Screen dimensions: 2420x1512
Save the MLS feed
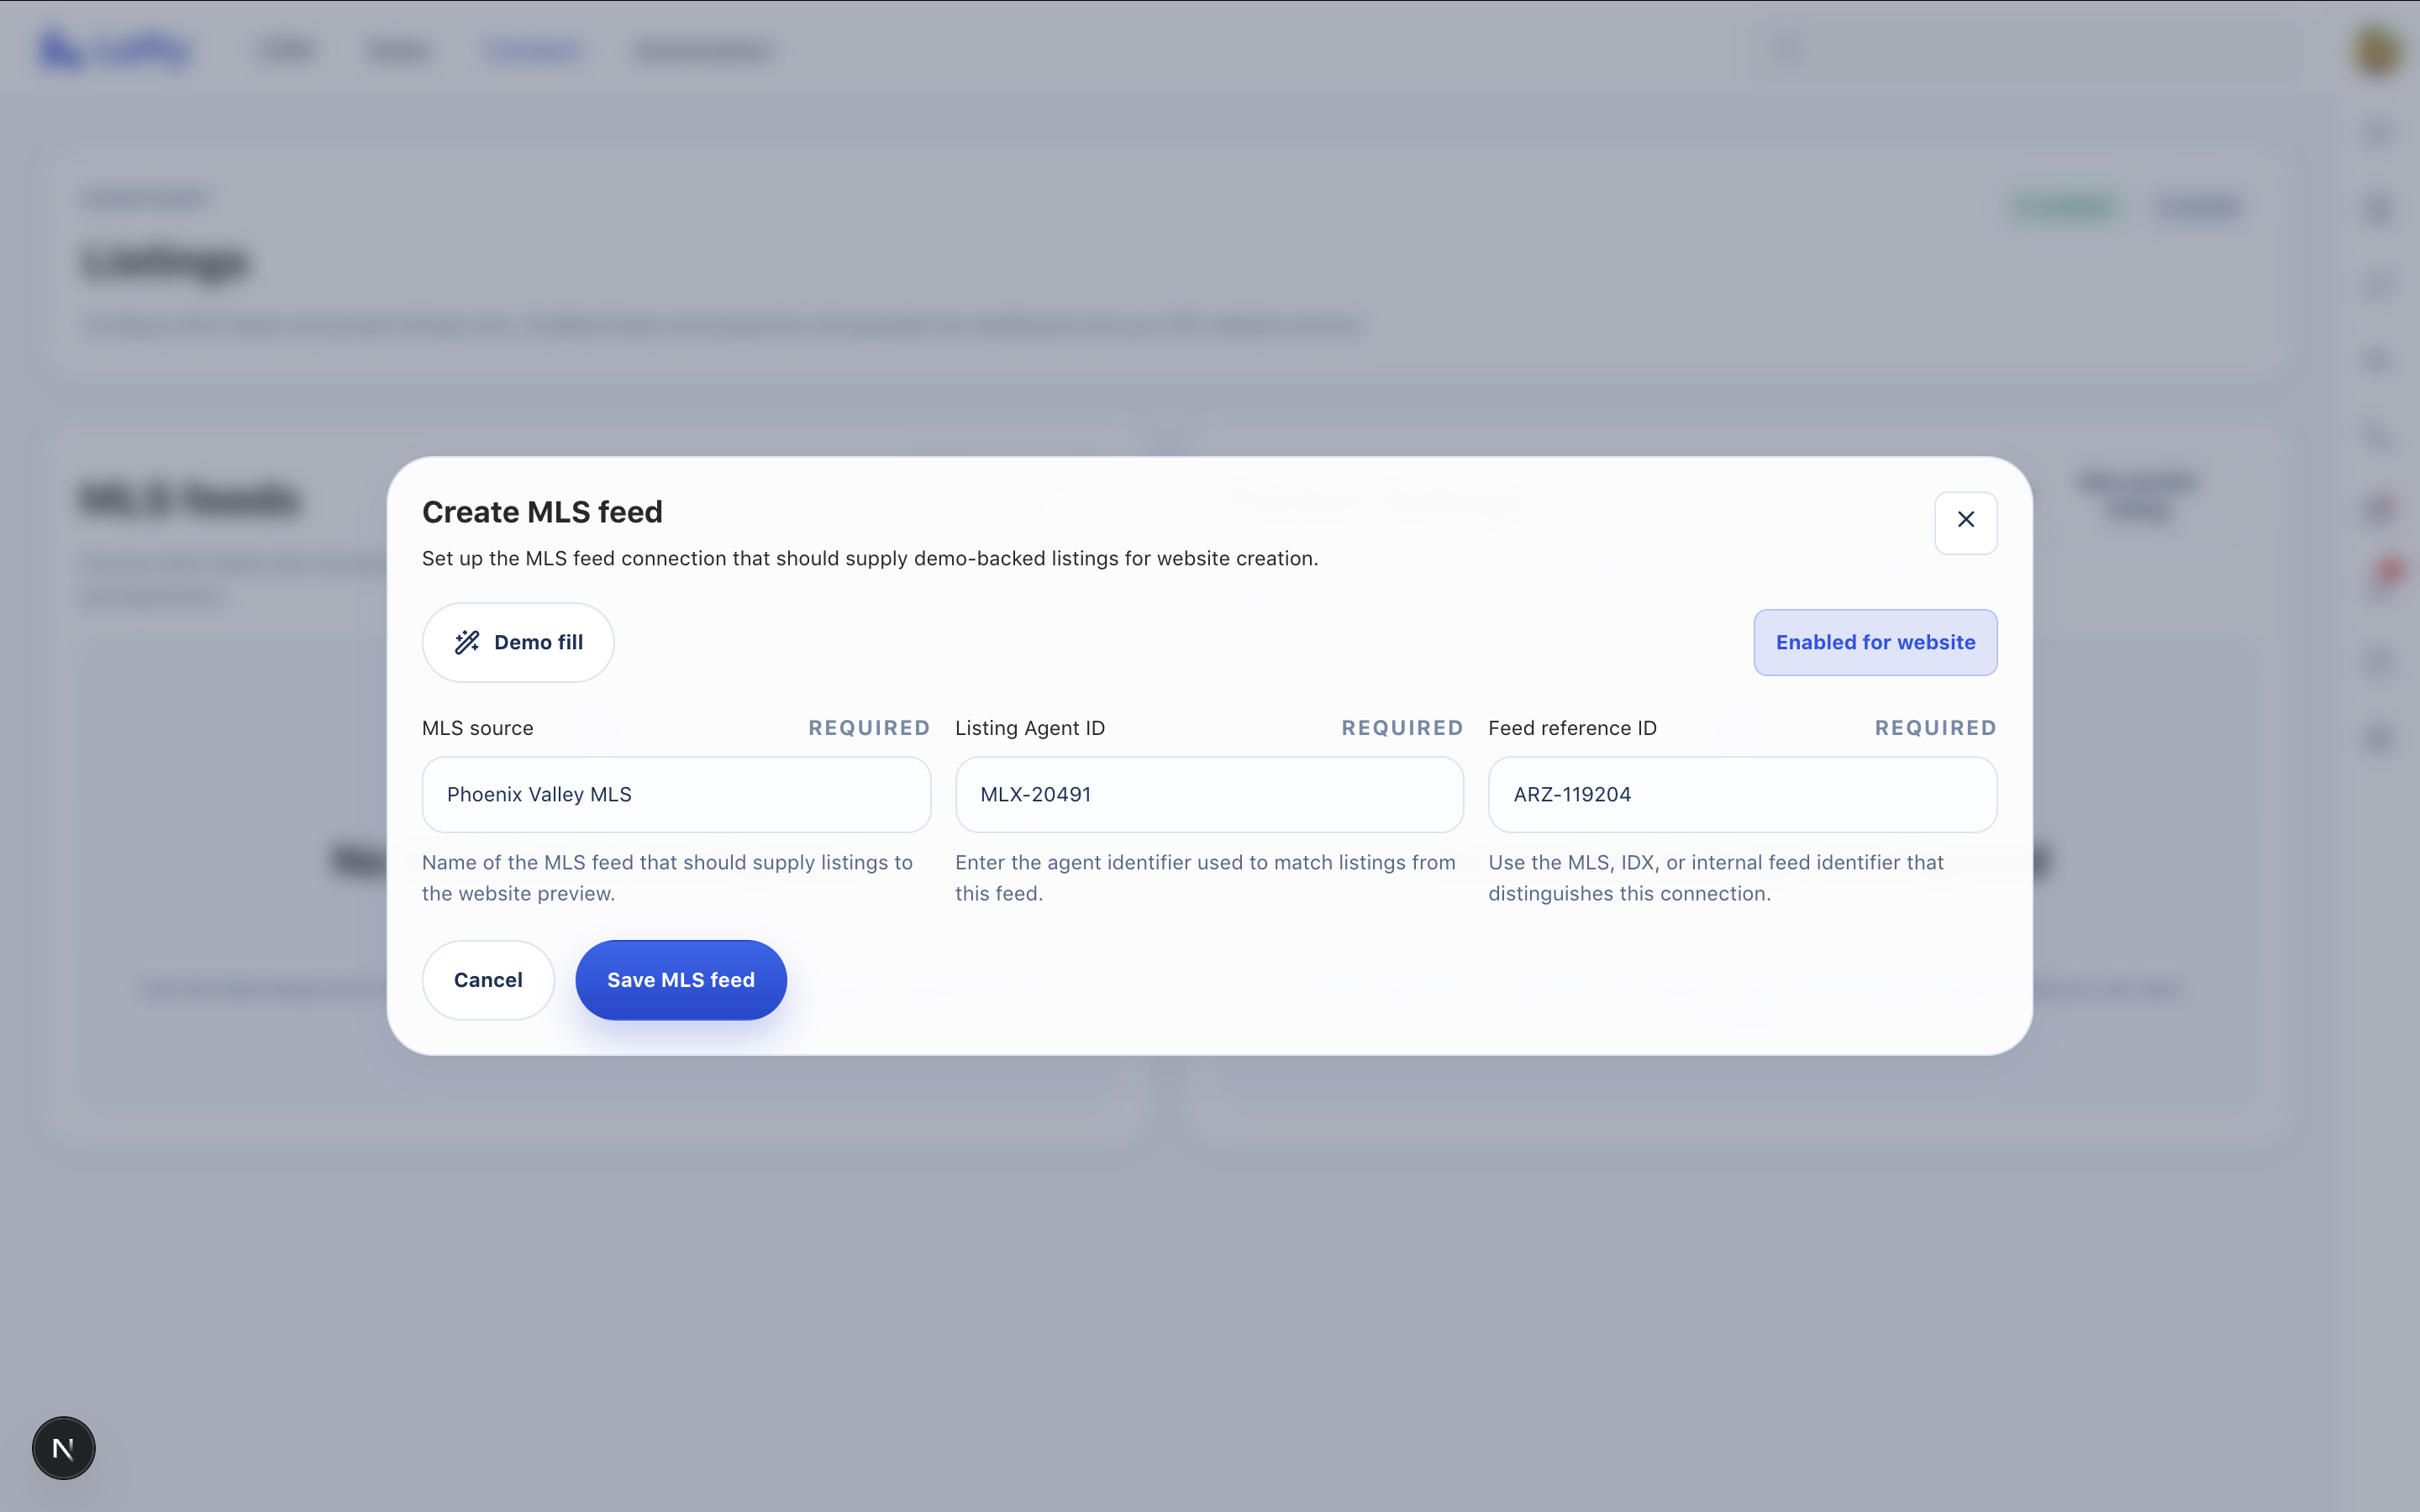[x=680, y=980]
